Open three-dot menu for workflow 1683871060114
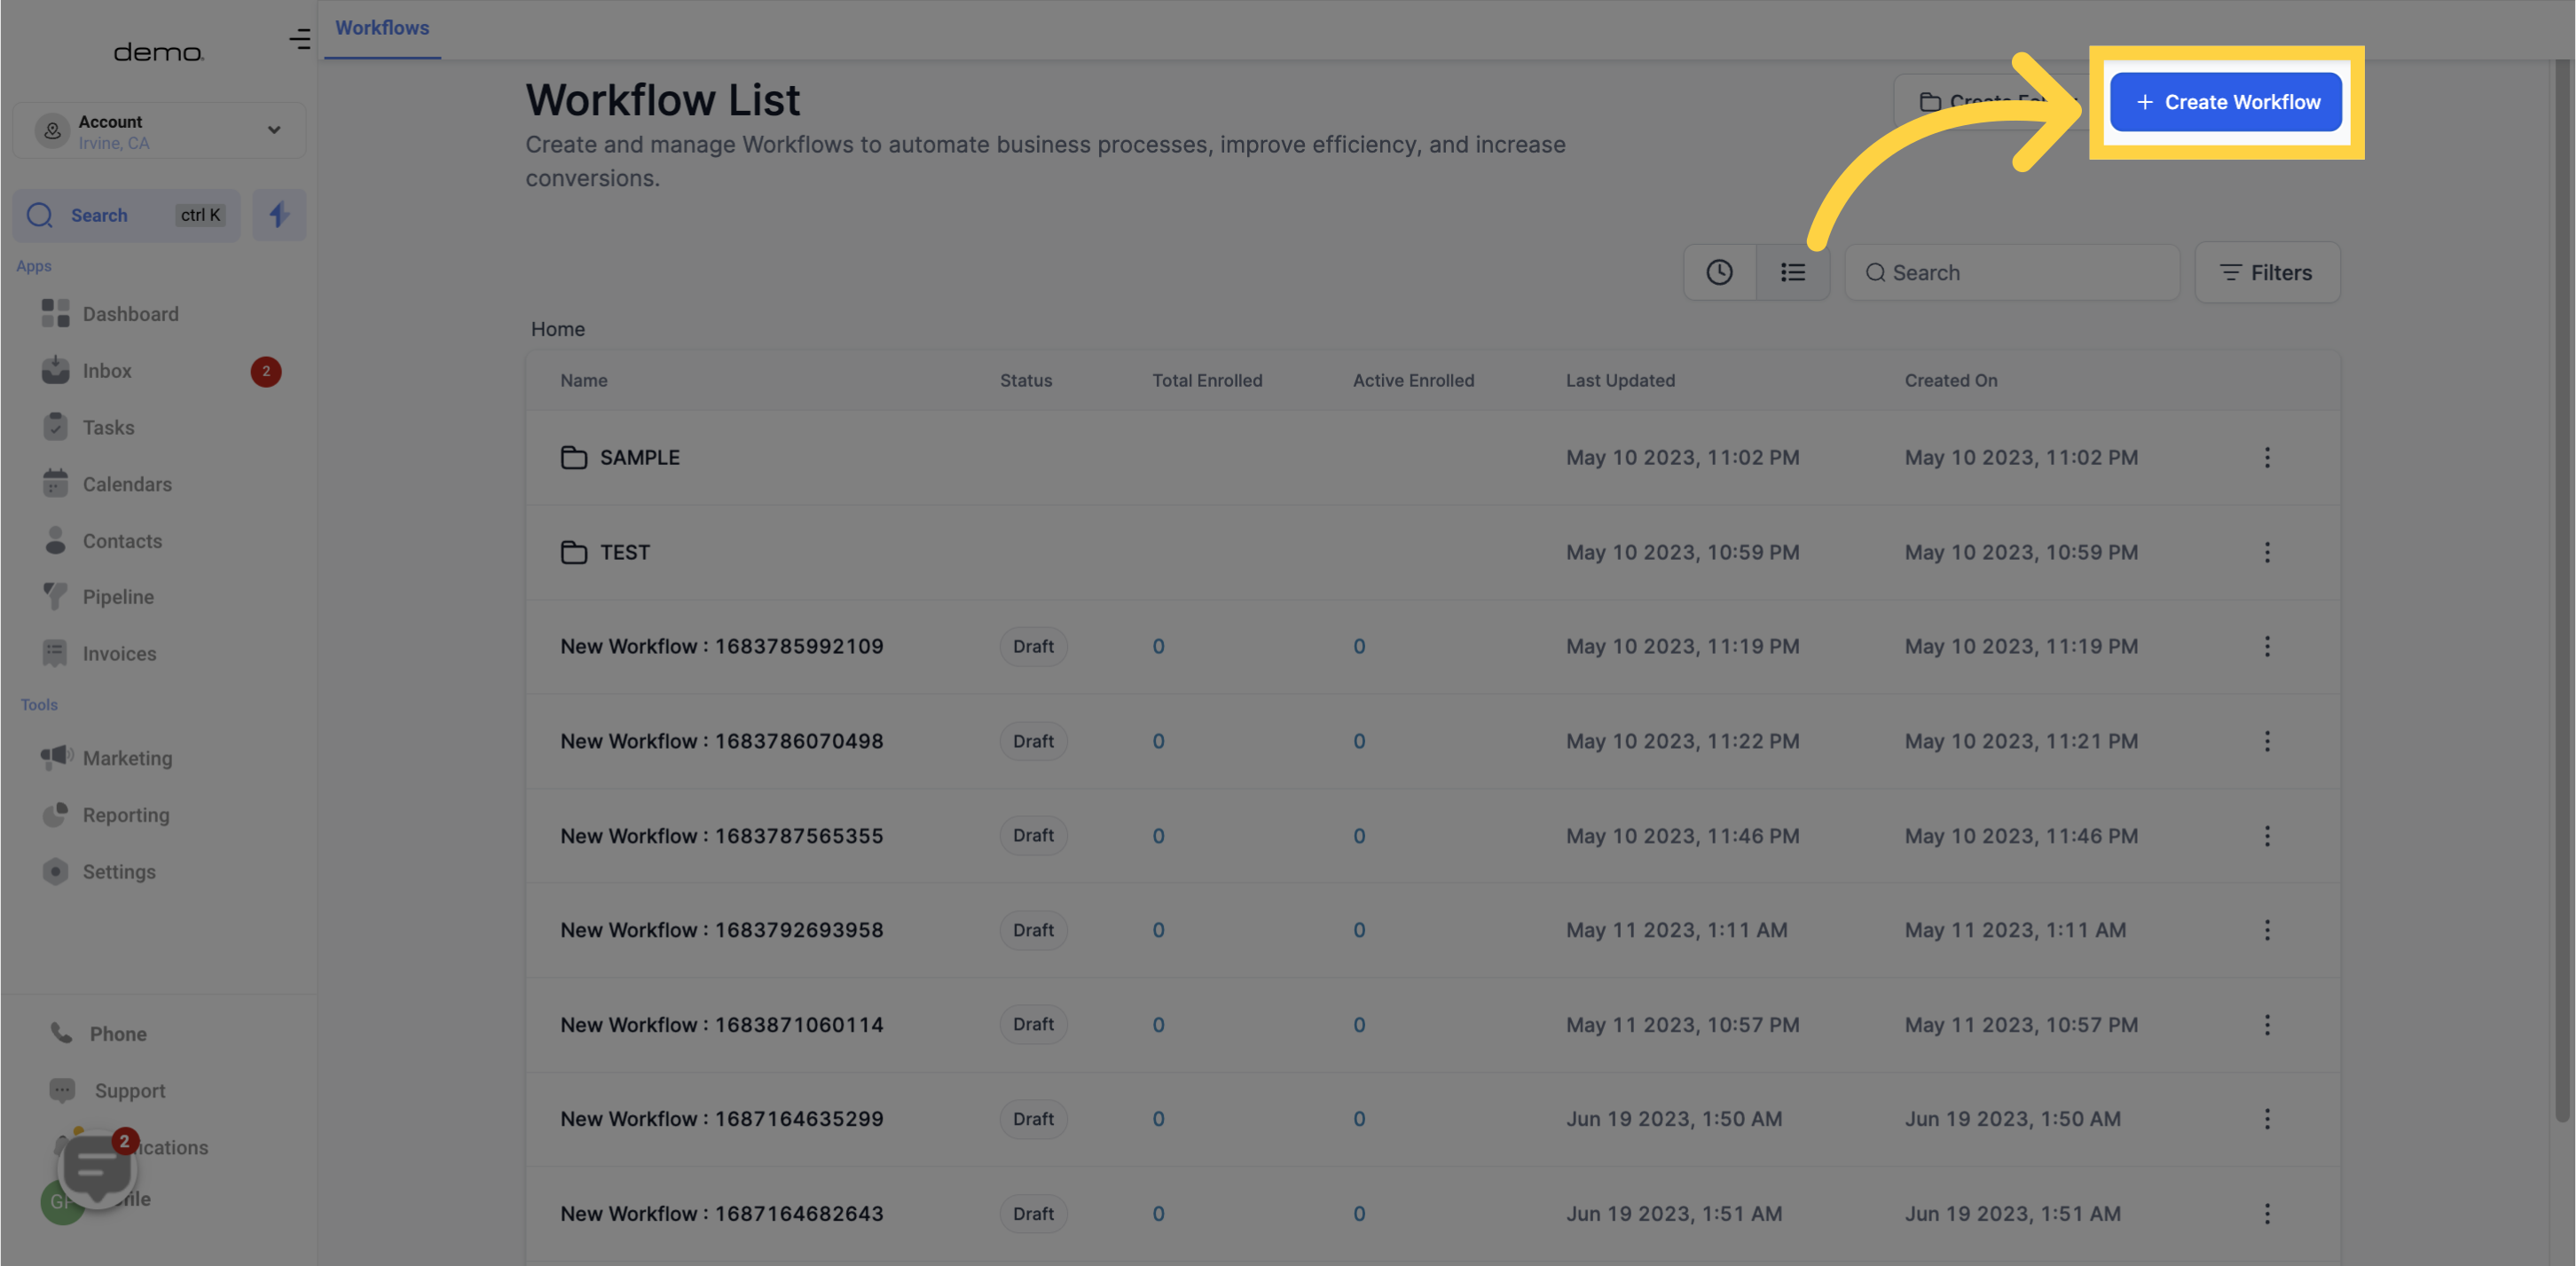 pos(2267,1025)
